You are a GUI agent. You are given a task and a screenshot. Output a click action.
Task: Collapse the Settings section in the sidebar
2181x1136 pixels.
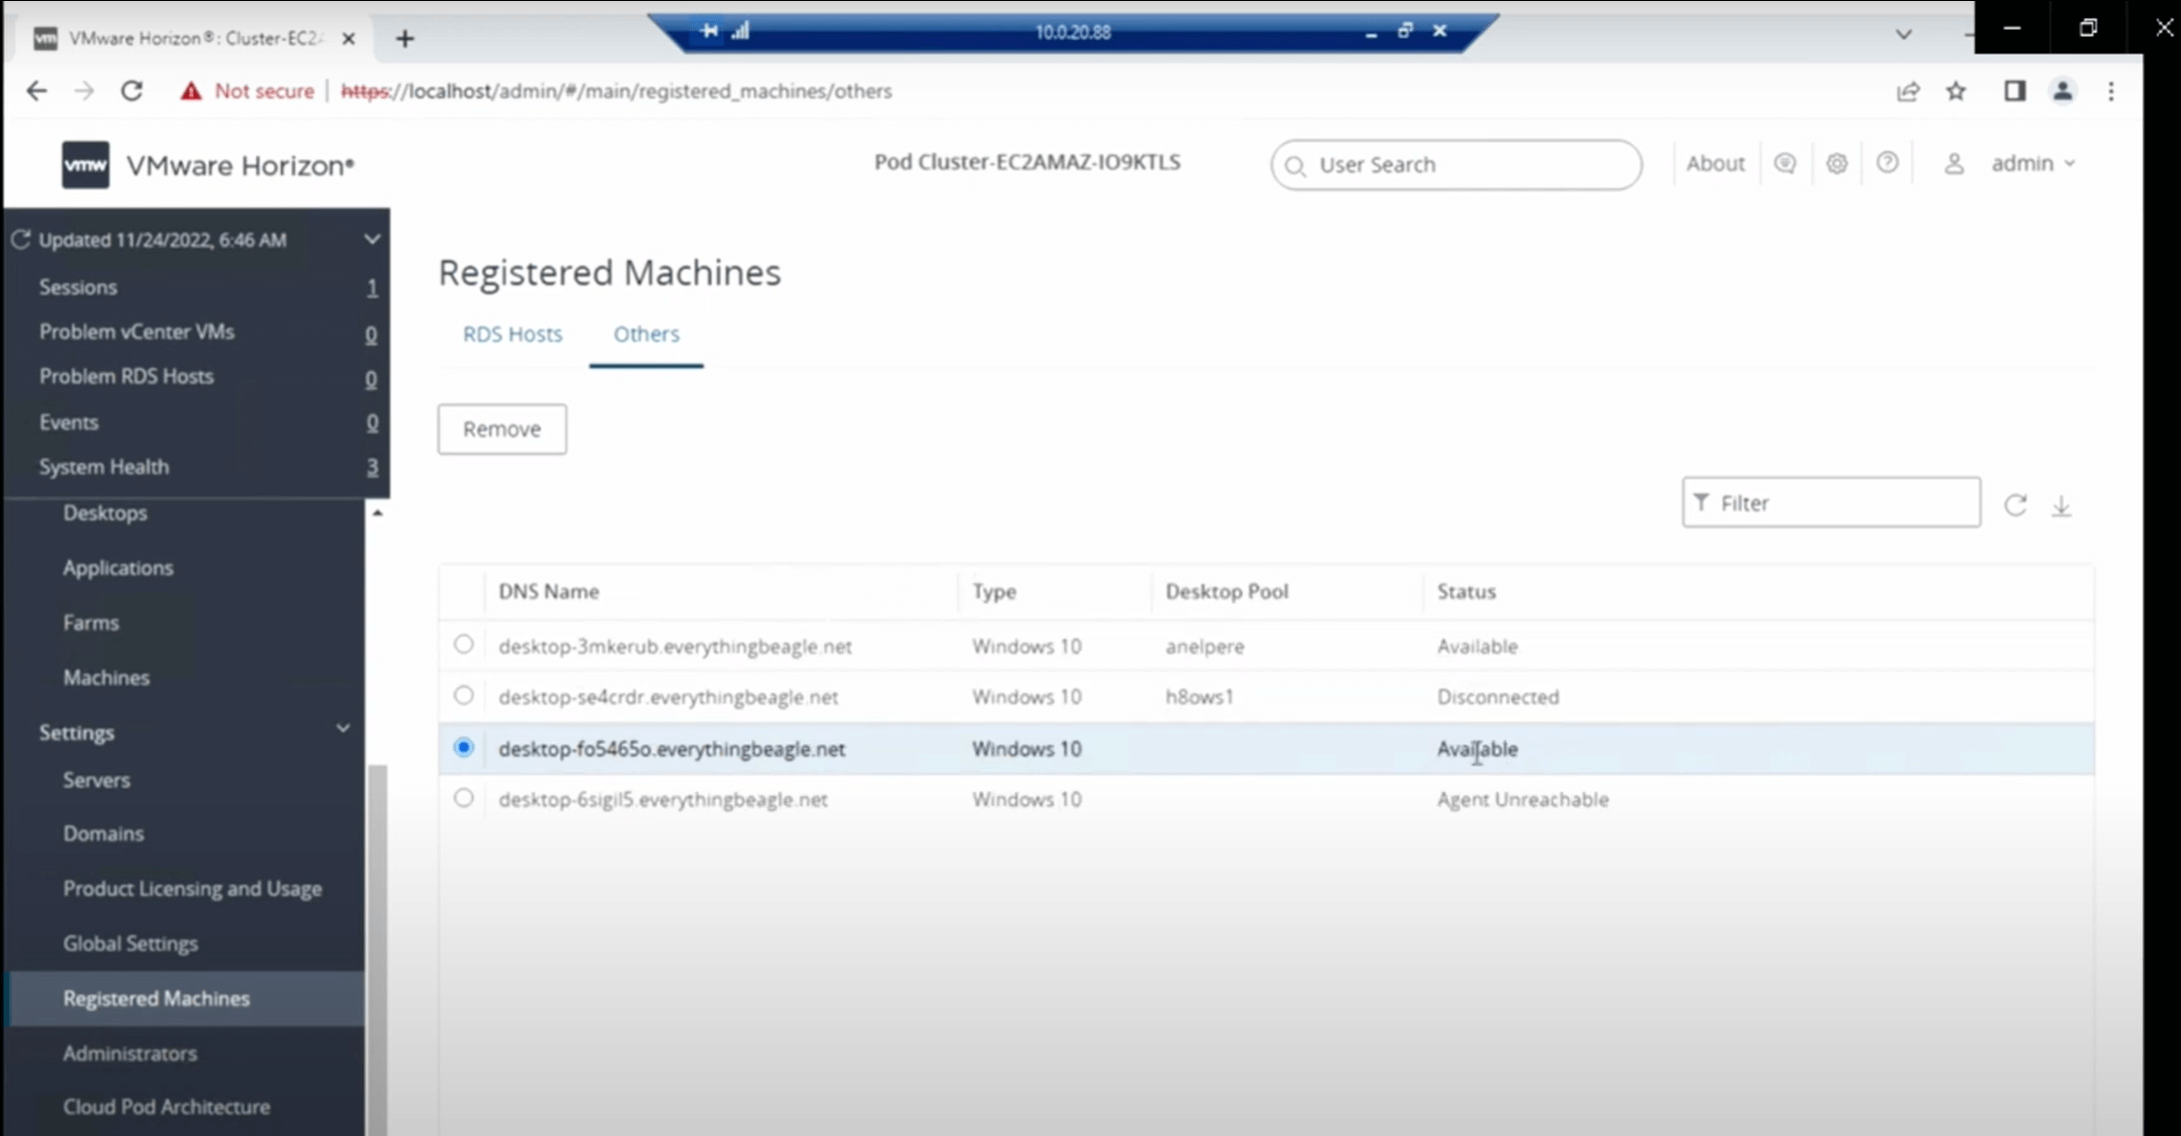pos(343,729)
